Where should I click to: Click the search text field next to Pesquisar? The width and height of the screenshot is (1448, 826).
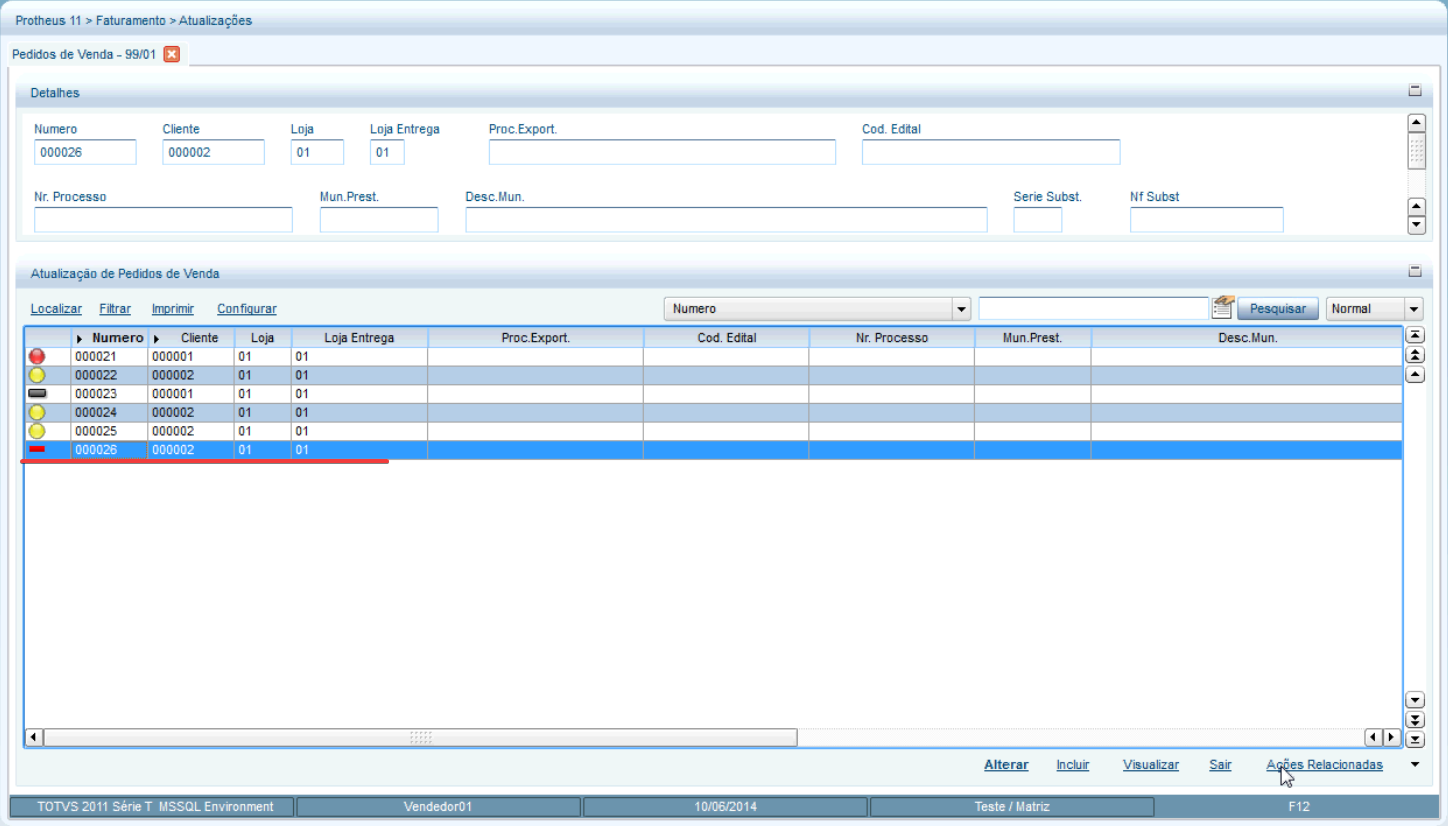point(1092,309)
